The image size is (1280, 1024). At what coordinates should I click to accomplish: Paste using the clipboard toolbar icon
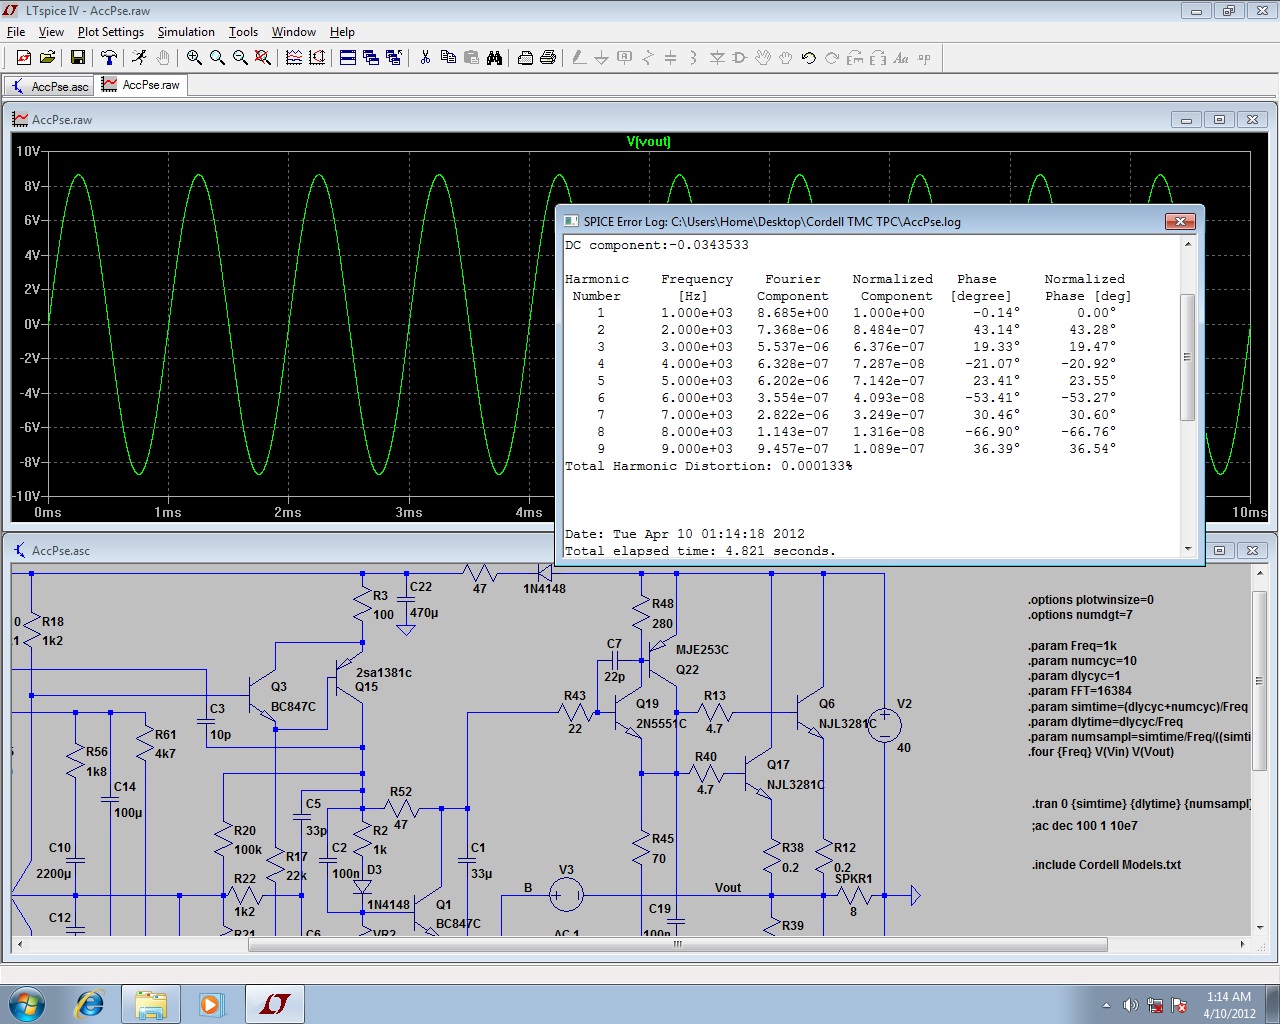[471, 58]
